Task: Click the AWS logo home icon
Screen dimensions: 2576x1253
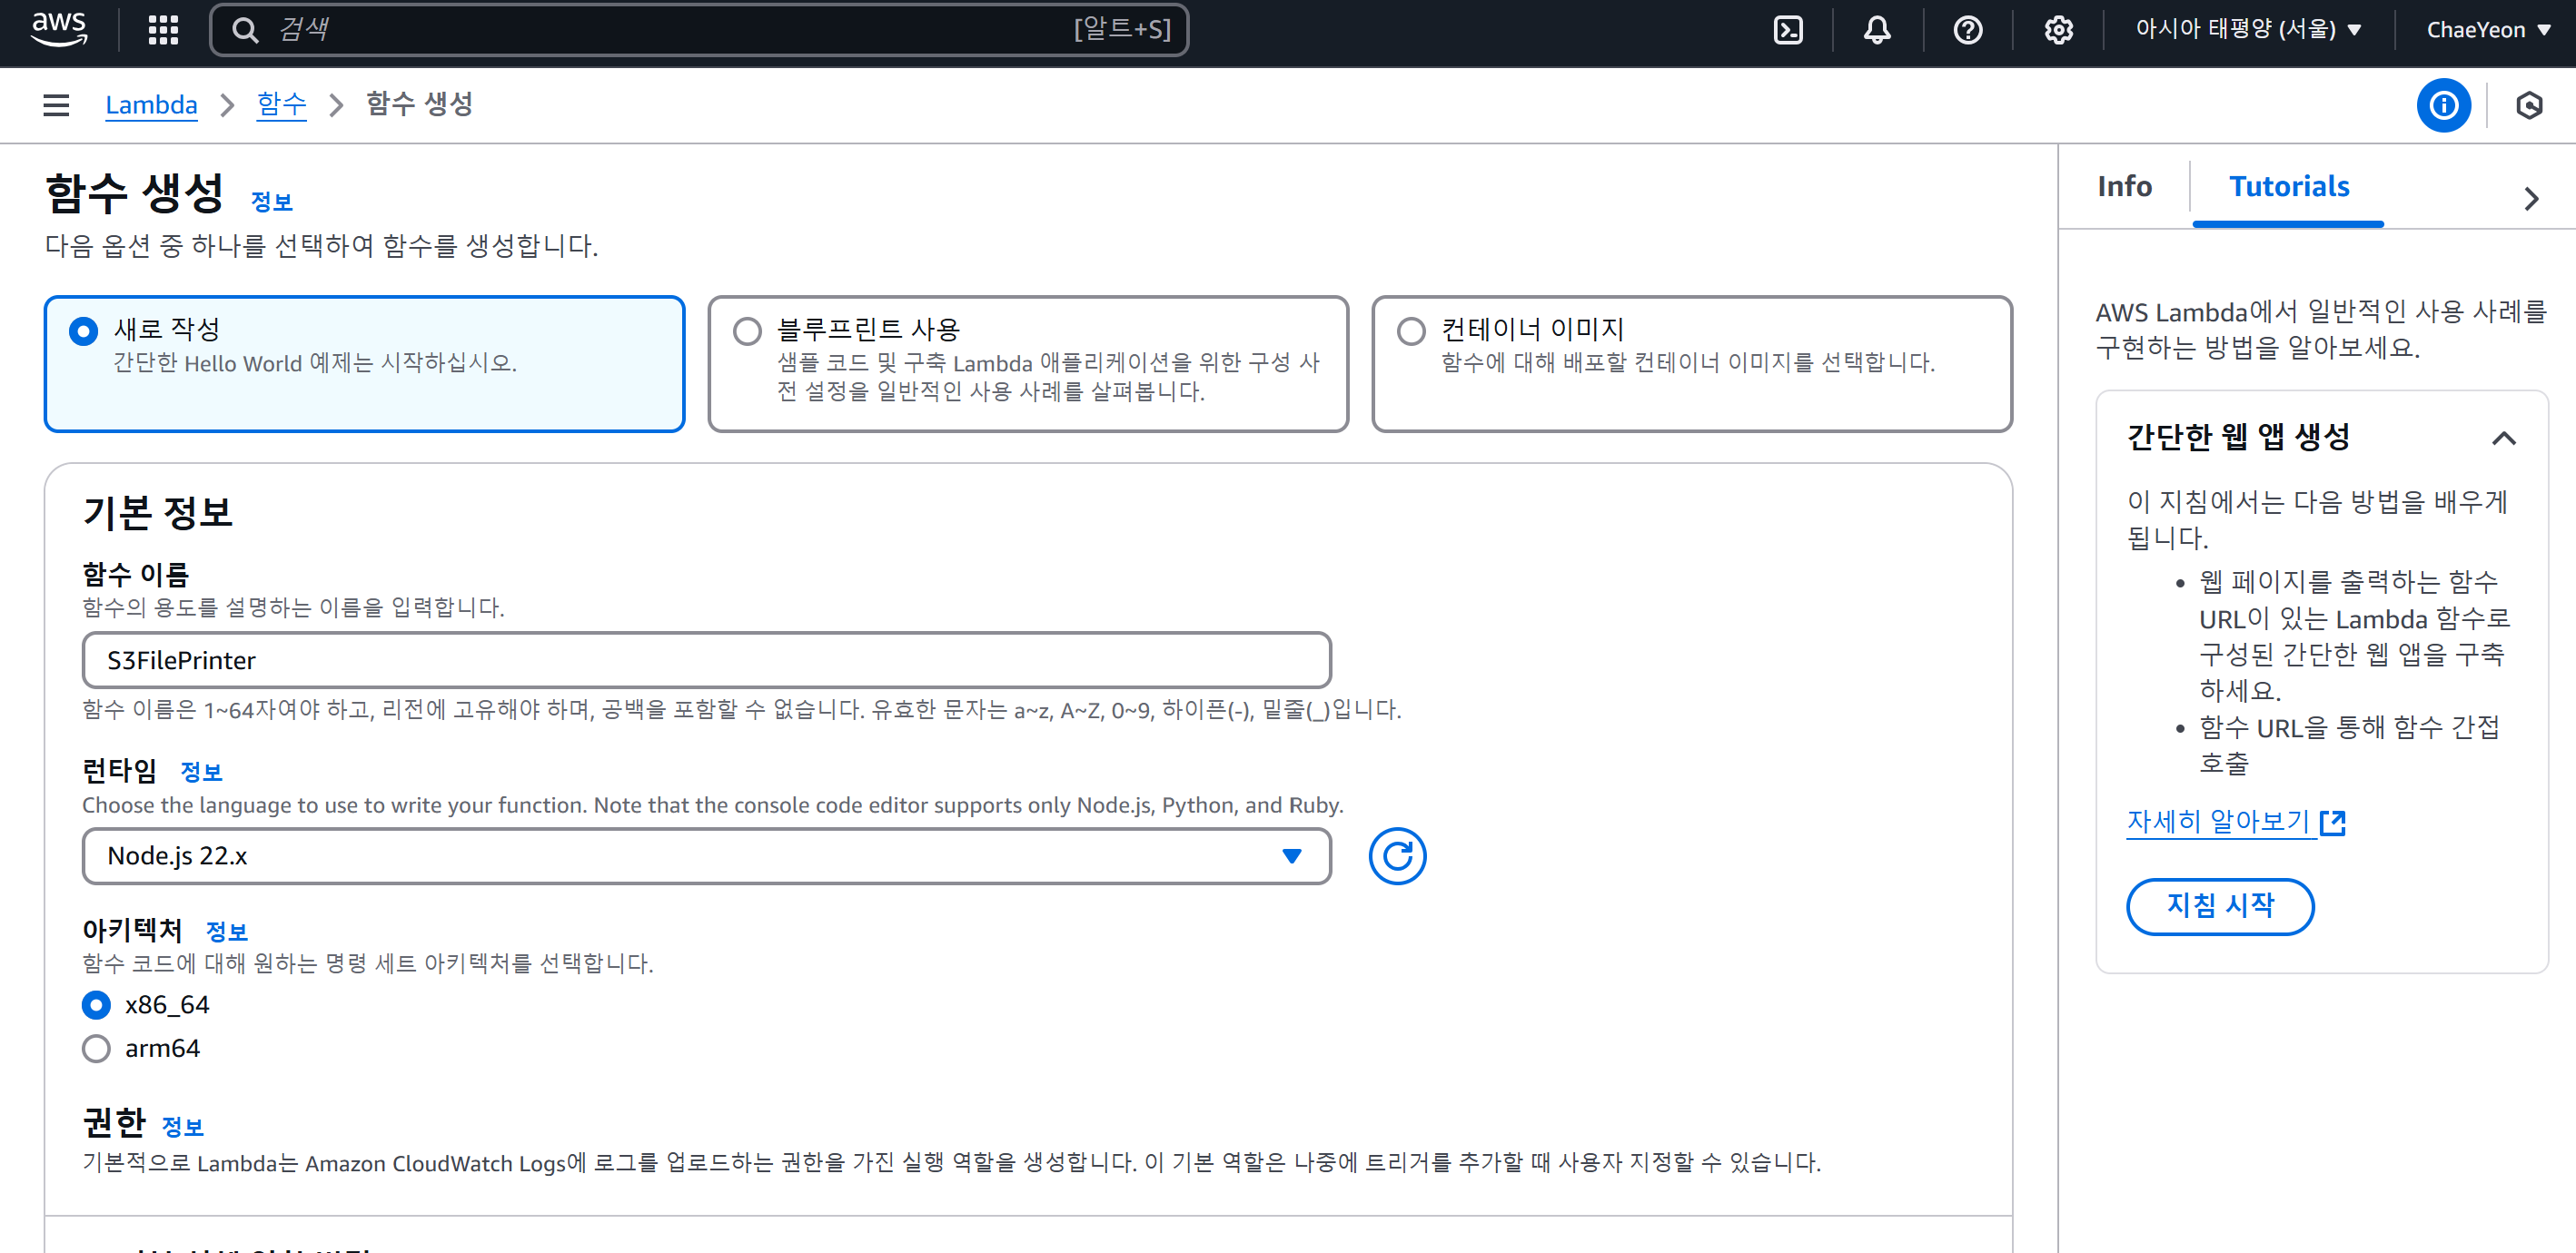Action: [58, 29]
